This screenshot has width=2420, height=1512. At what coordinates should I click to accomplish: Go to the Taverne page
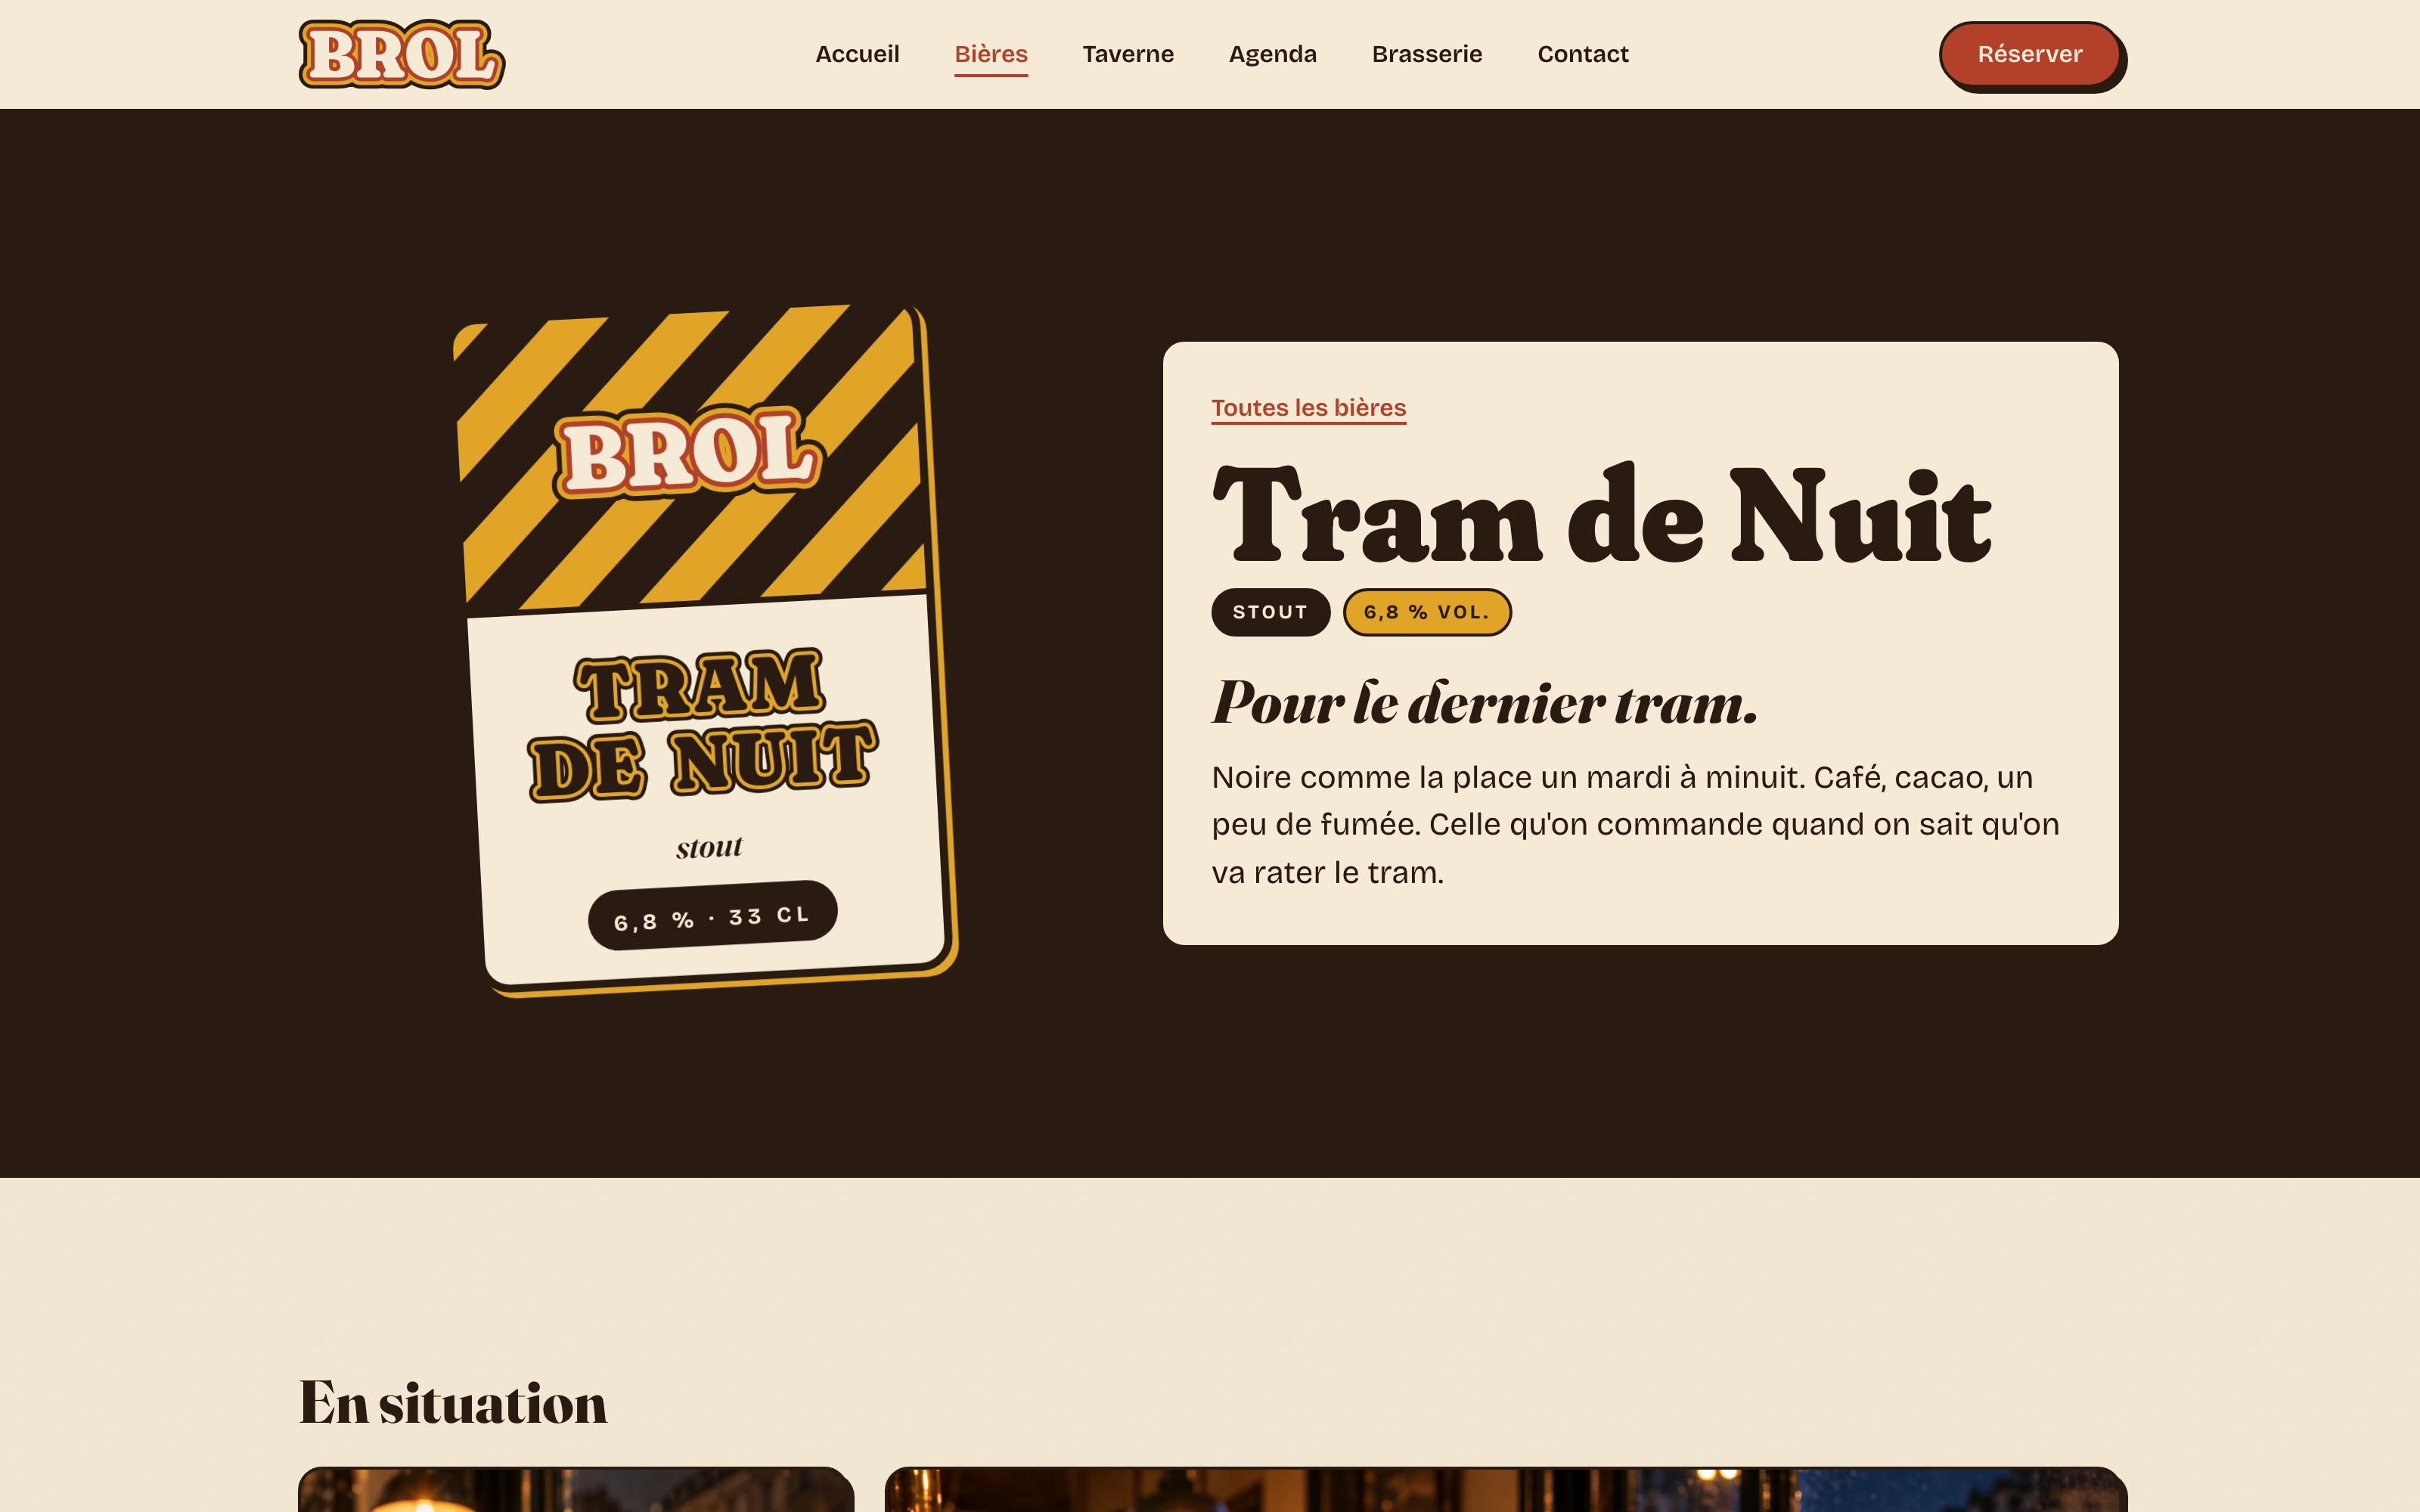(x=1128, y=54)
